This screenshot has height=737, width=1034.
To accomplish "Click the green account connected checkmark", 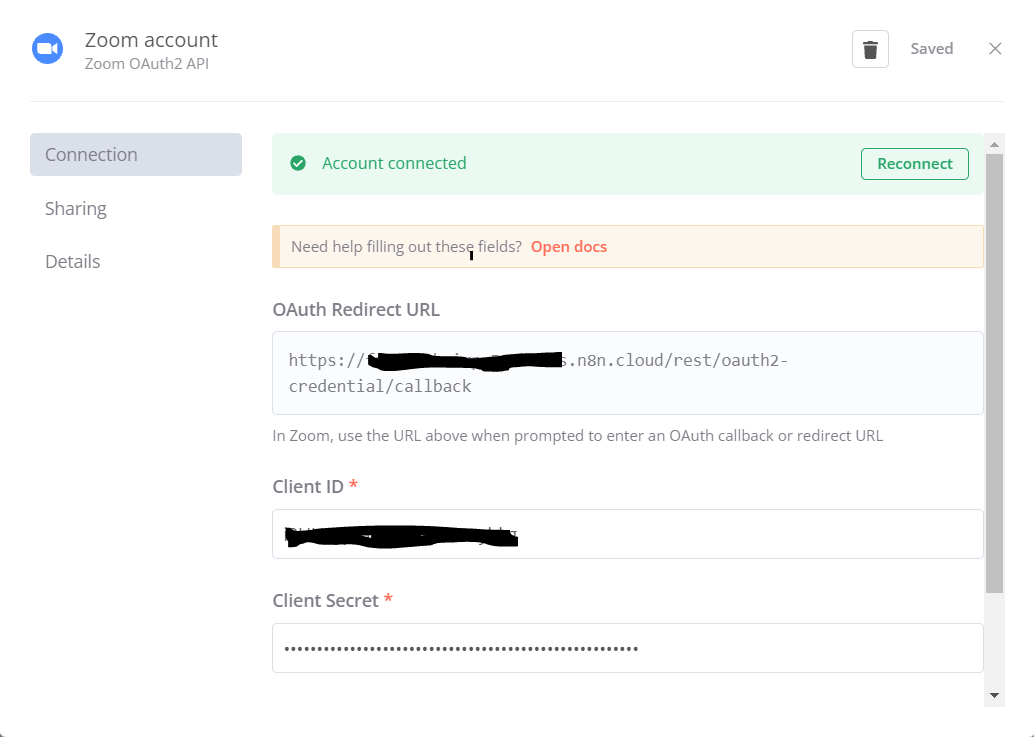I will click(298, 163).
